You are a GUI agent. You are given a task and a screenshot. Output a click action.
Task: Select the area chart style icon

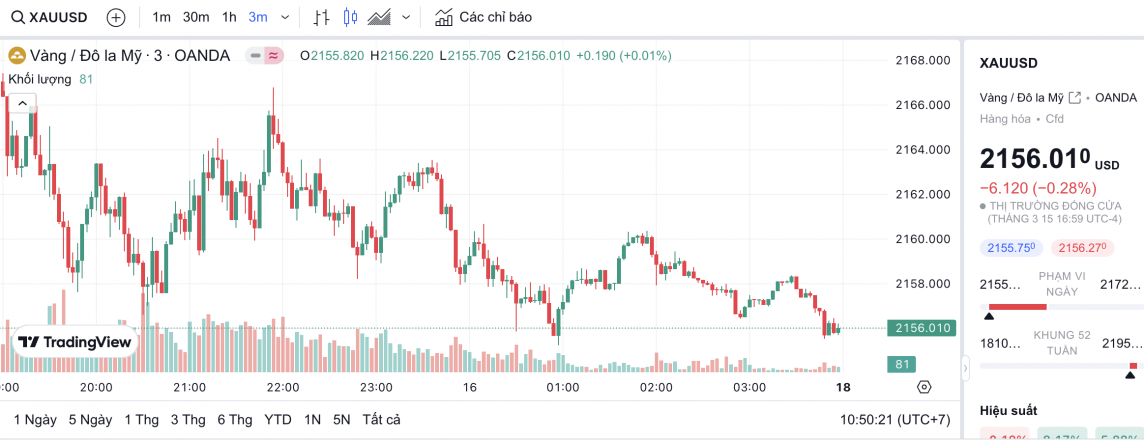[379, 17]
